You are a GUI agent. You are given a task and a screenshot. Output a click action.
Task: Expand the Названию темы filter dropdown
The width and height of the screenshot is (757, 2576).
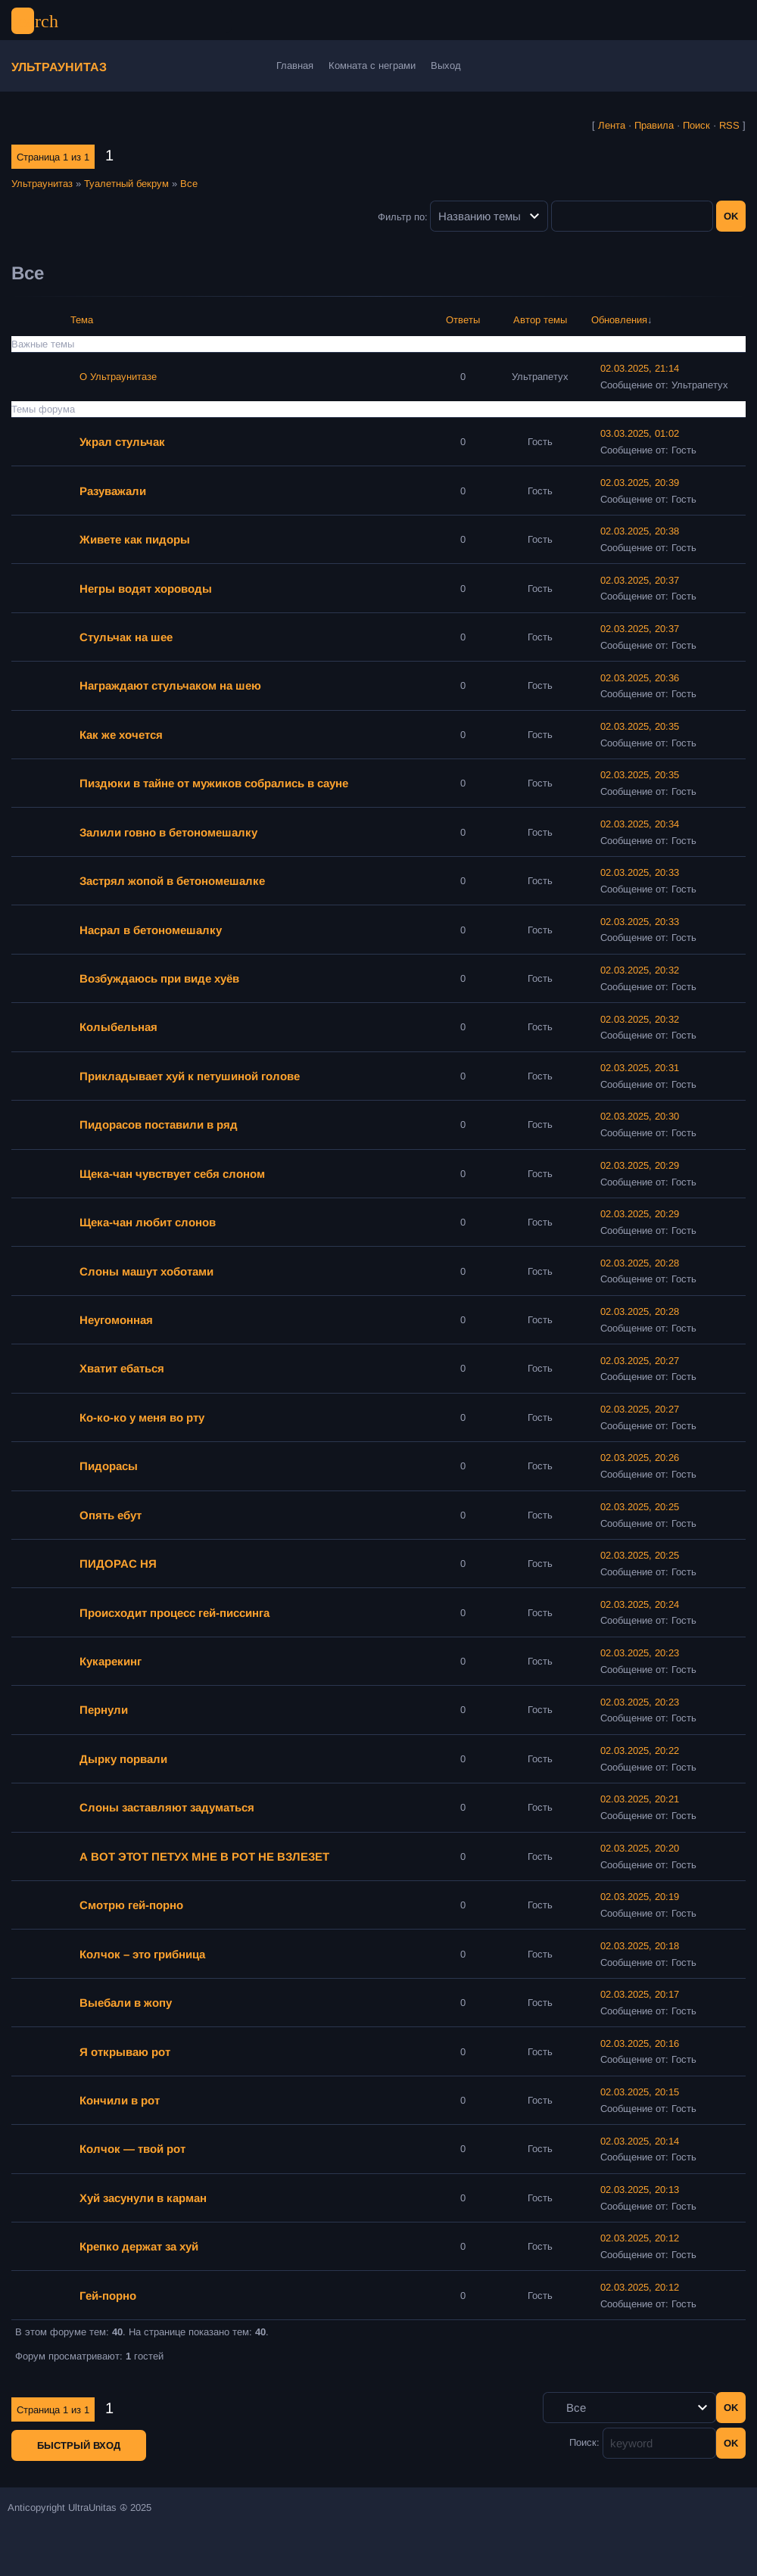pos(489,216)
